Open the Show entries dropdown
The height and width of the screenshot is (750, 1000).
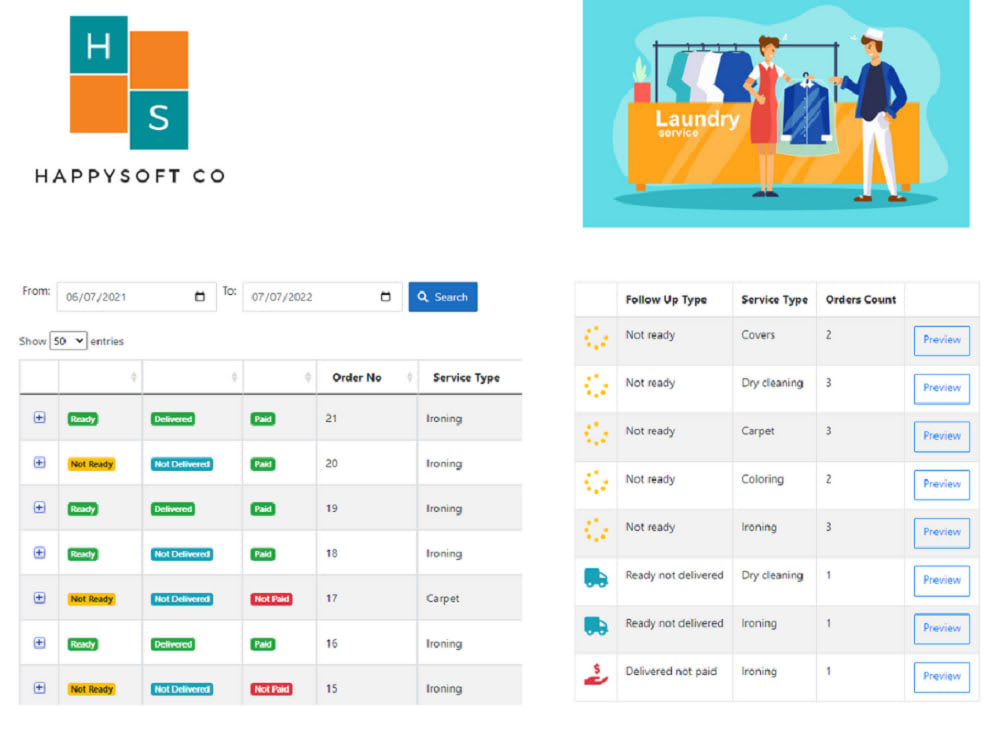pyautogui.click(x=68, y=341)
